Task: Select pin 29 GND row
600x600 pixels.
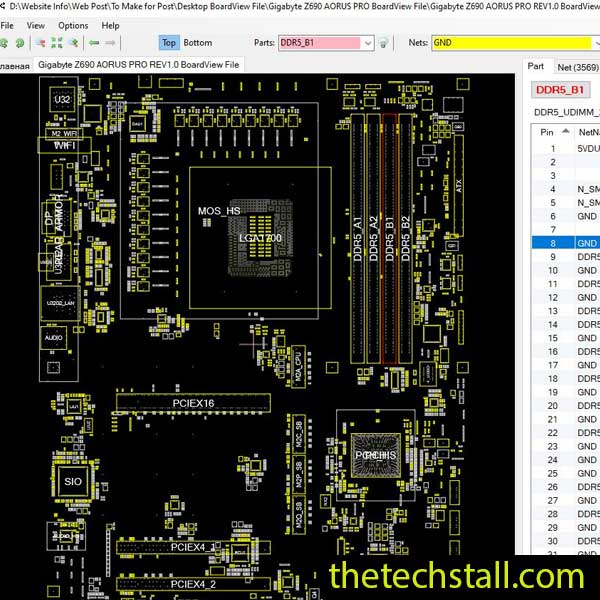Action: (566, 527)
